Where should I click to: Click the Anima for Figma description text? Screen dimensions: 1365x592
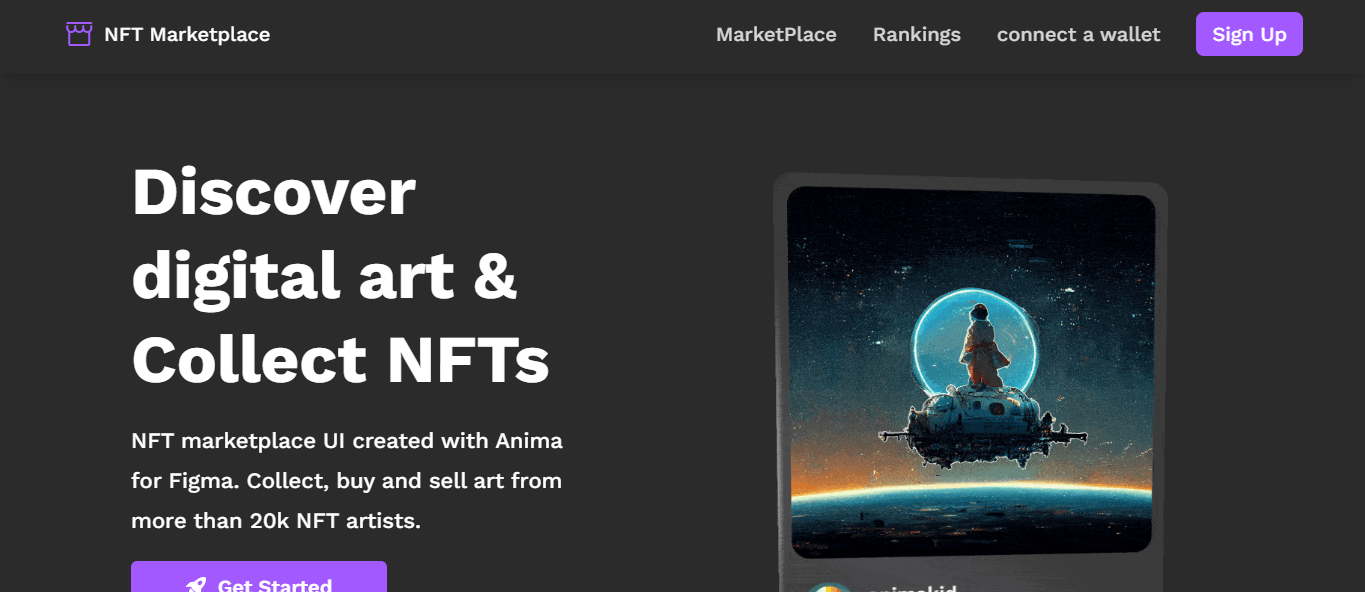click(x=347, y=480)
